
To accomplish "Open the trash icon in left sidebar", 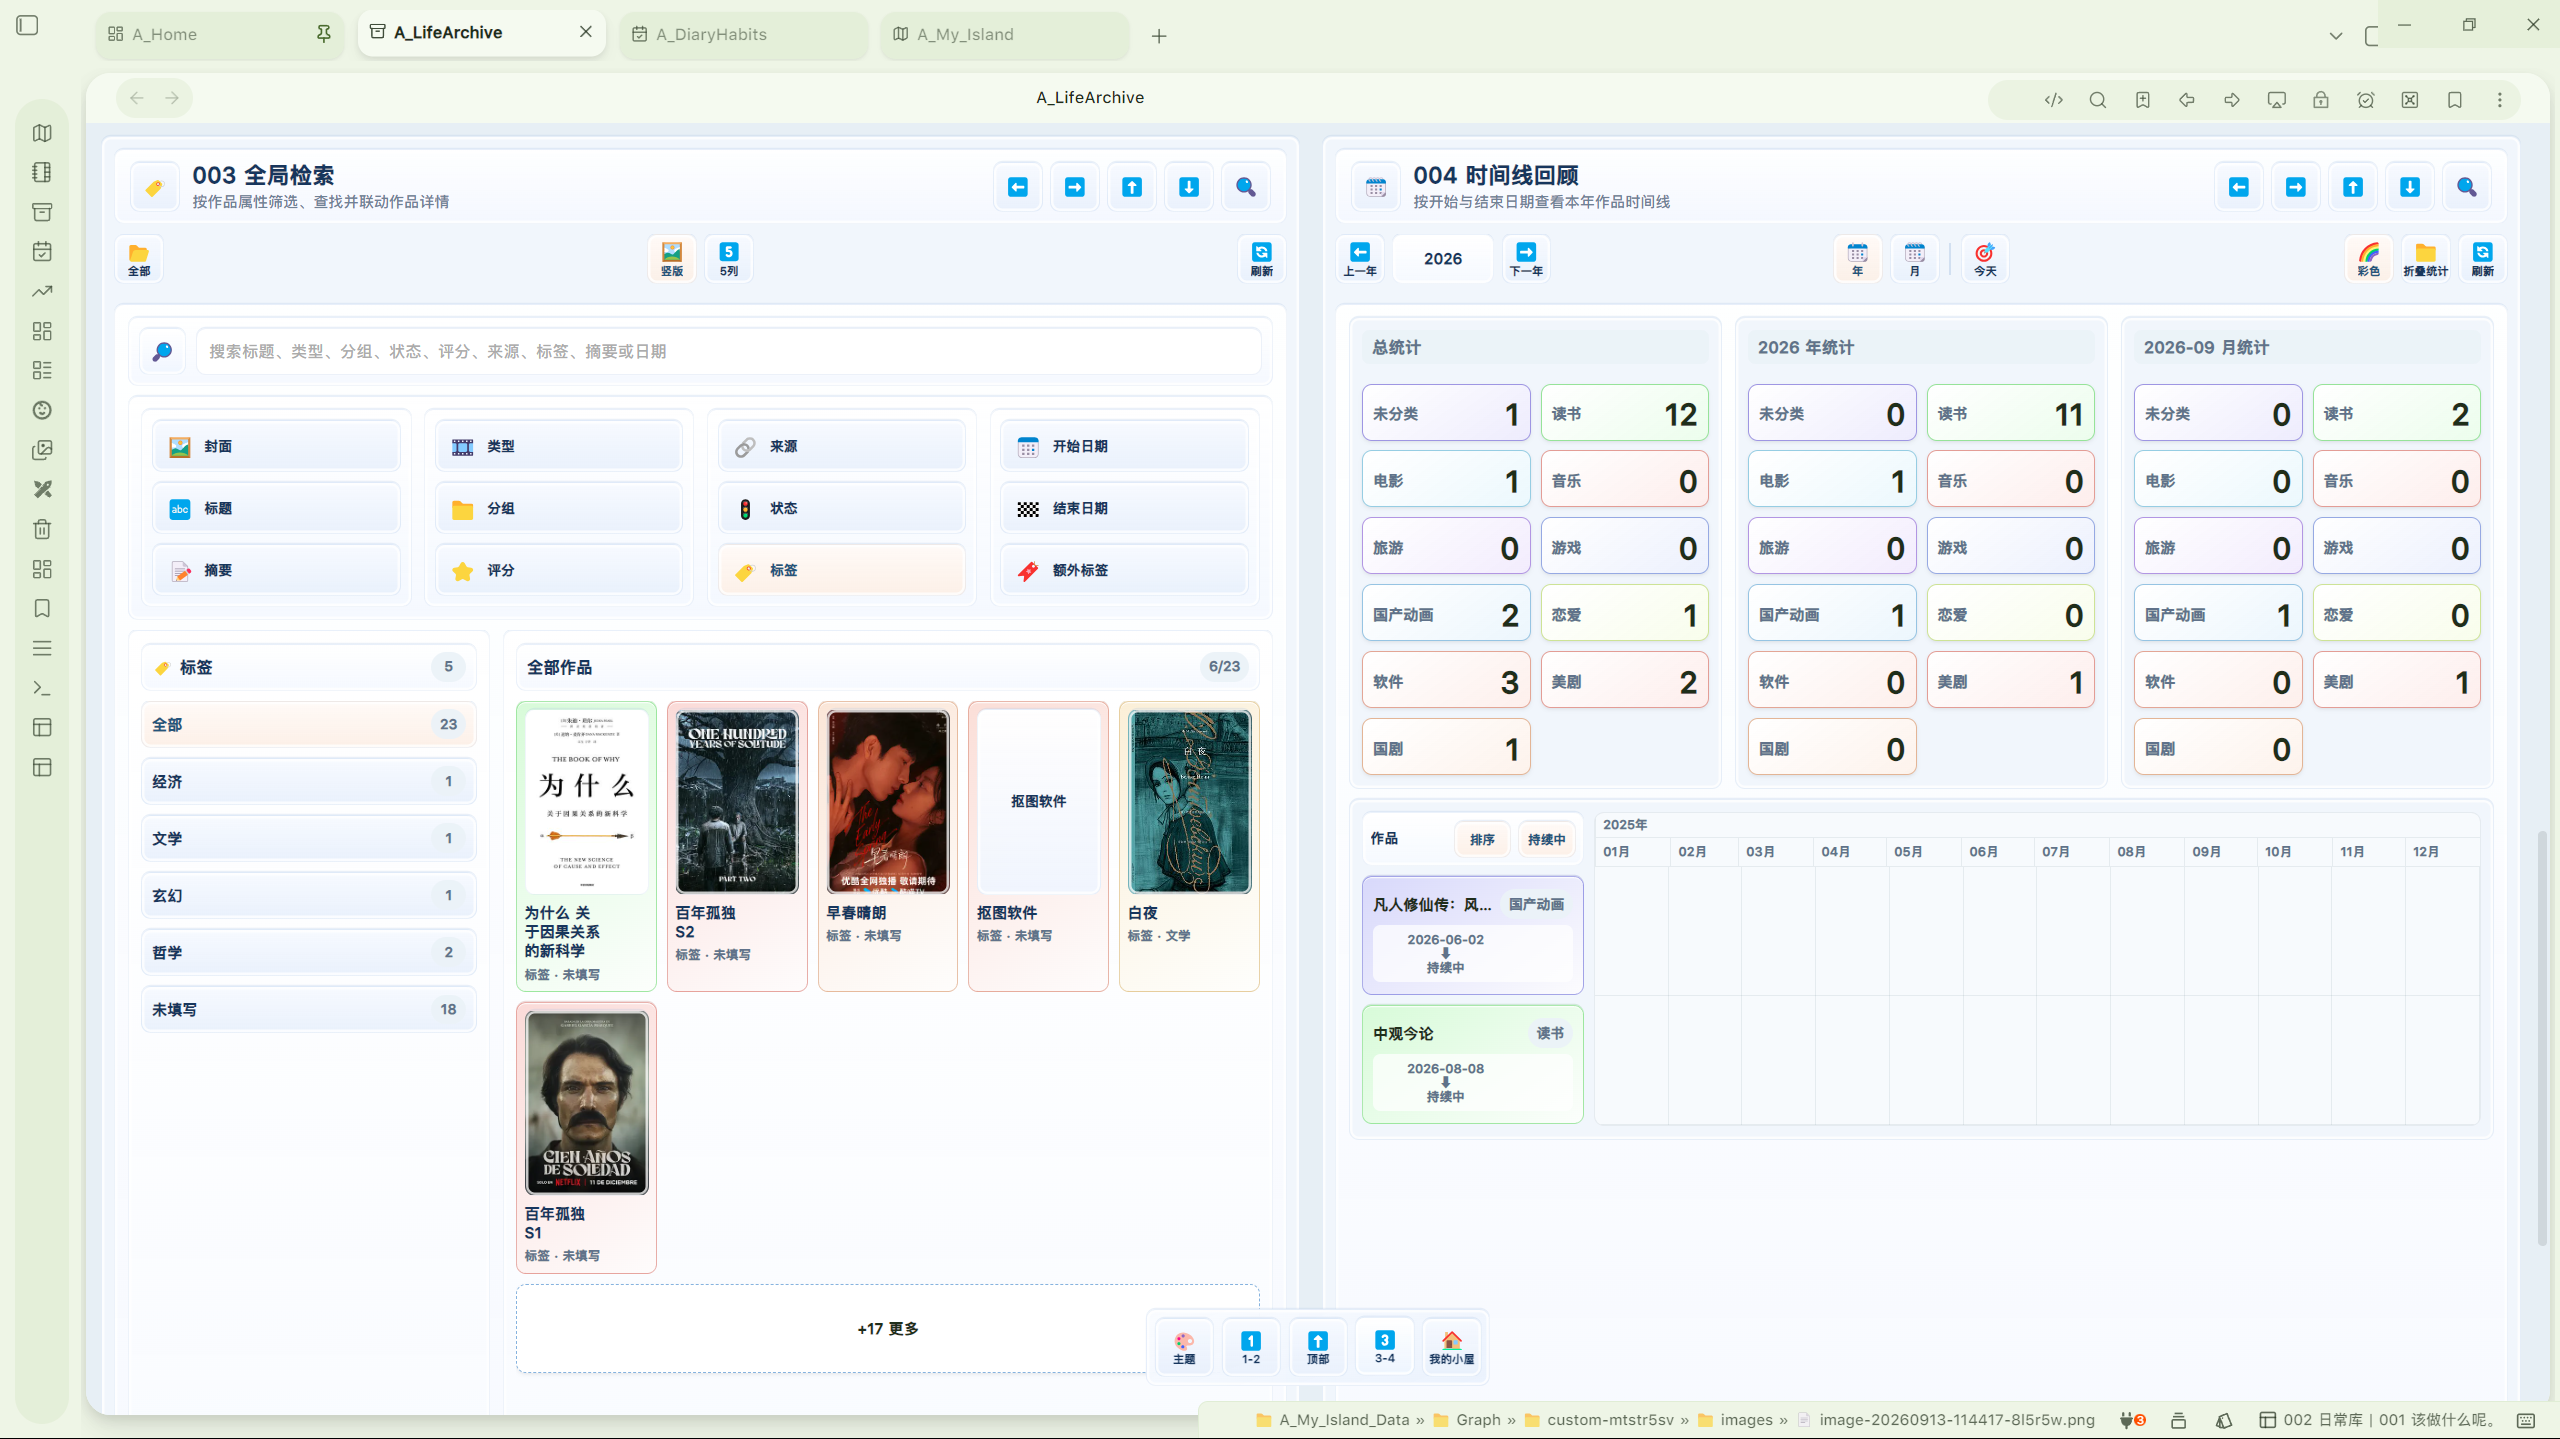I will click(x=42, y=529).
